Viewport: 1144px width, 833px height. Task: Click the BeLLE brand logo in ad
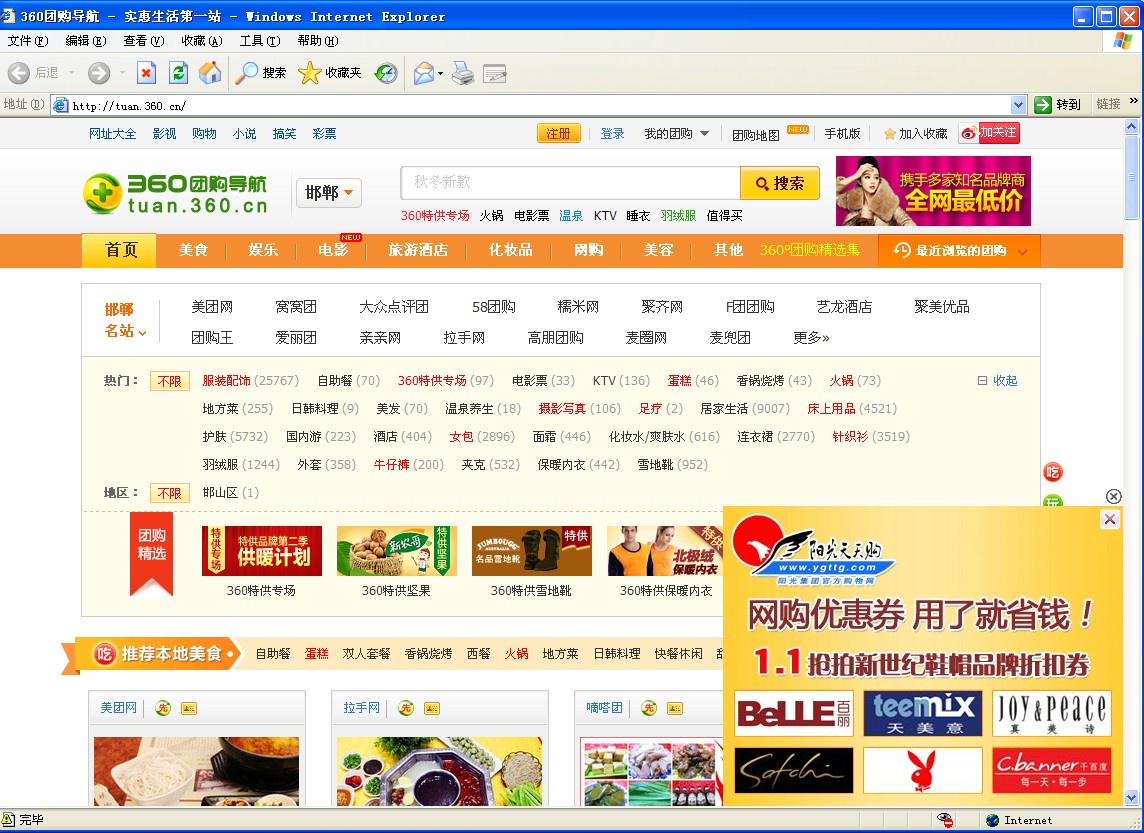click(x=793, y=713)
